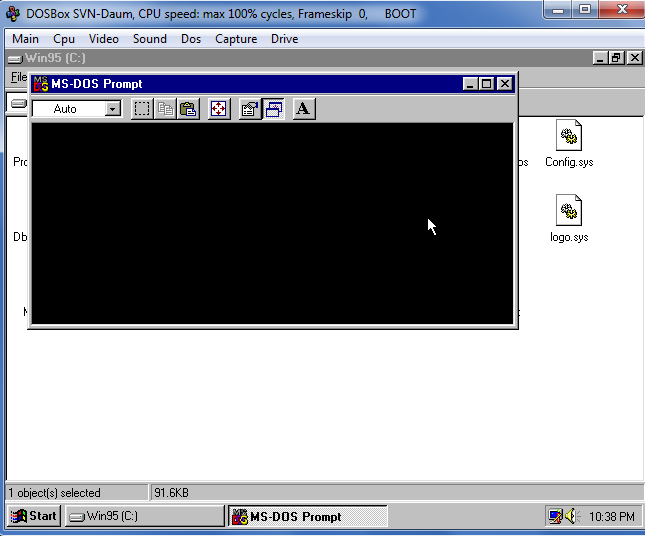Switch MS-DOS Prompt to full screen
This screenshot has width=645, height=536.
[x=218, y=109]
